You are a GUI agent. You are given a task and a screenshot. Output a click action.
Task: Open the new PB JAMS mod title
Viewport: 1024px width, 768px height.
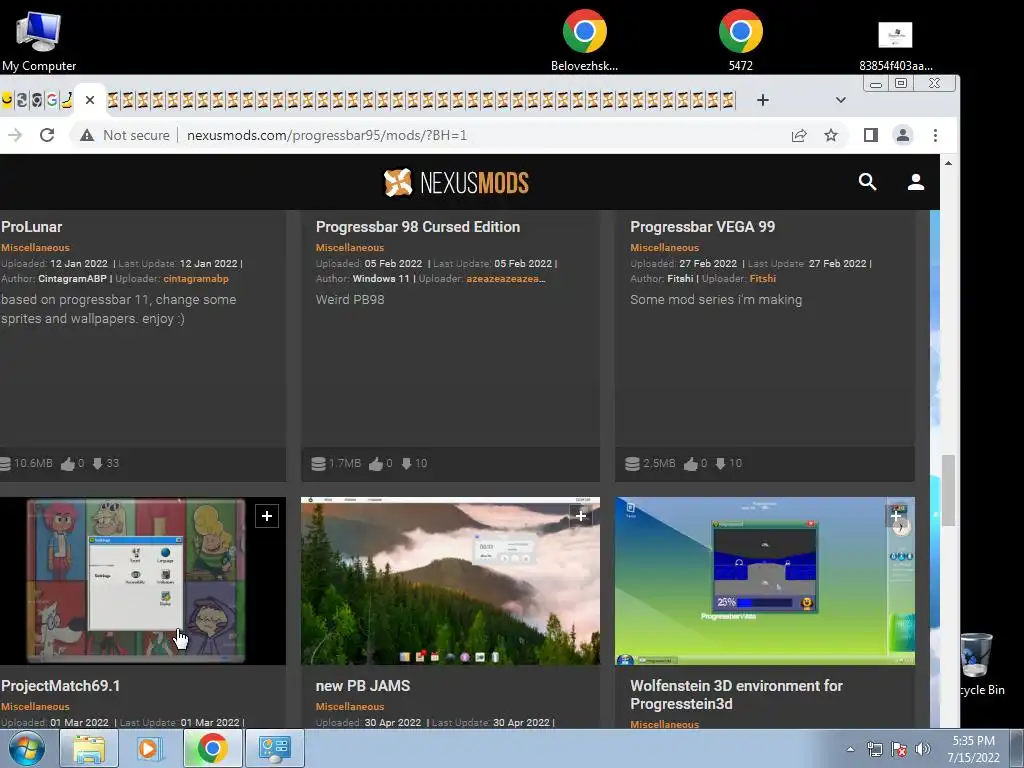[363, 686]
